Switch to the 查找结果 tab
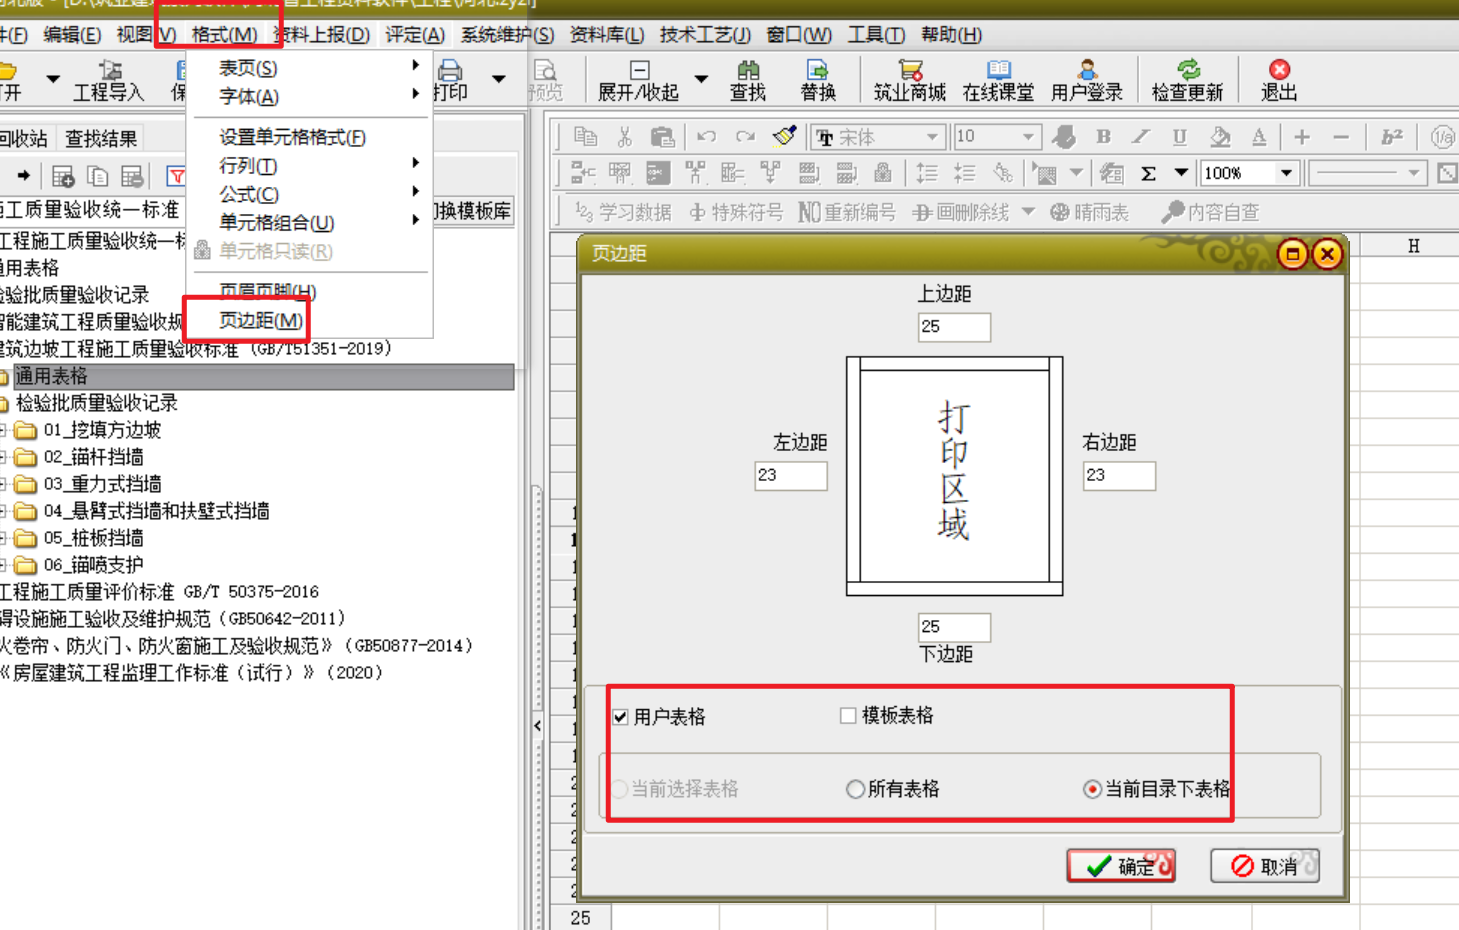The height and width of the screenshot is (930, 1459). [x=100, y=139]
